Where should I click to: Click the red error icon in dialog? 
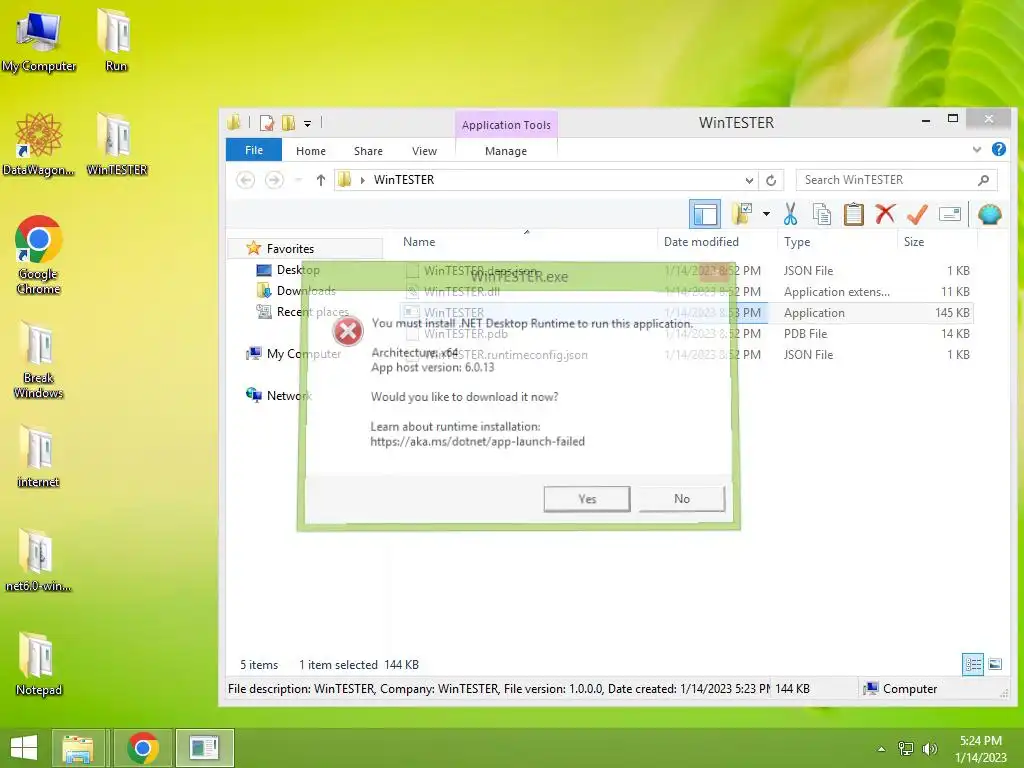pyautogui.click(x=347, y=331)
